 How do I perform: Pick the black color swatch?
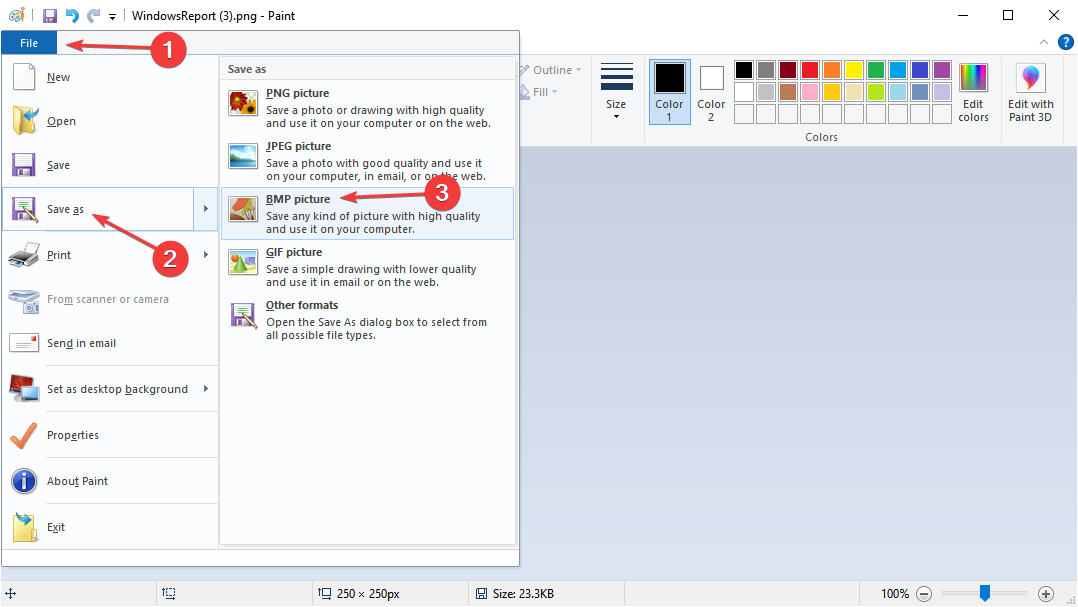click(744, 70)
